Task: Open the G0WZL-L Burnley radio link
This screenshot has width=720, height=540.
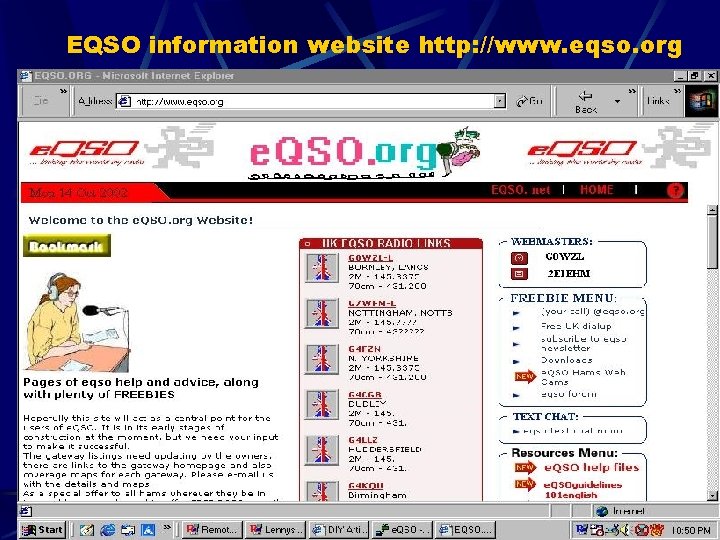Action: [370, 258]
